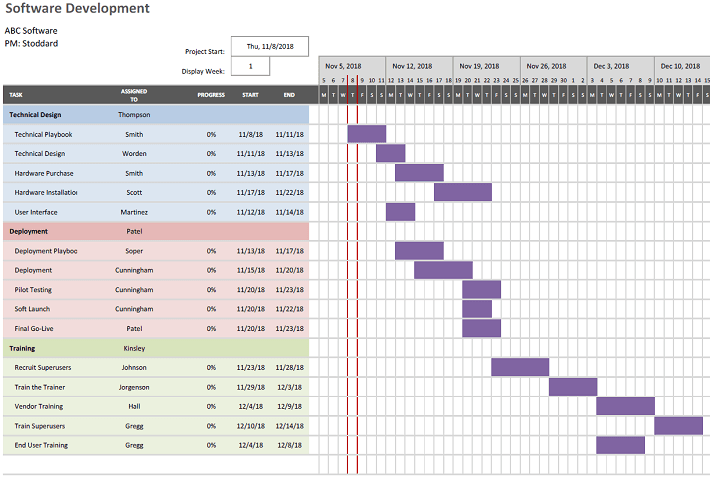Select the Jorgenson assignee cell
The width and height of the screenshot is (710, 477).
tap(134, 387)
